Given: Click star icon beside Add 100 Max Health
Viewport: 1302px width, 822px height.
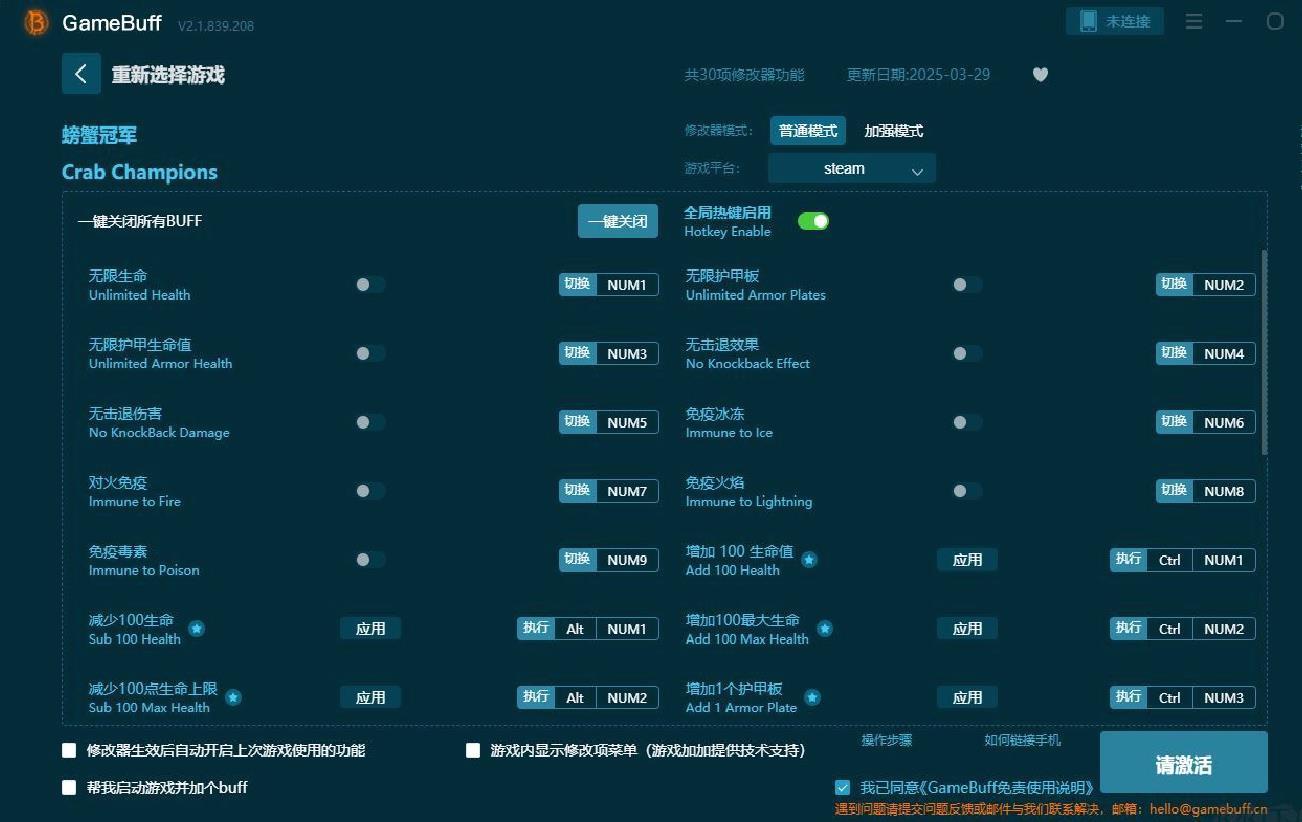Looking at the screenshot, I should pos(825,629).
